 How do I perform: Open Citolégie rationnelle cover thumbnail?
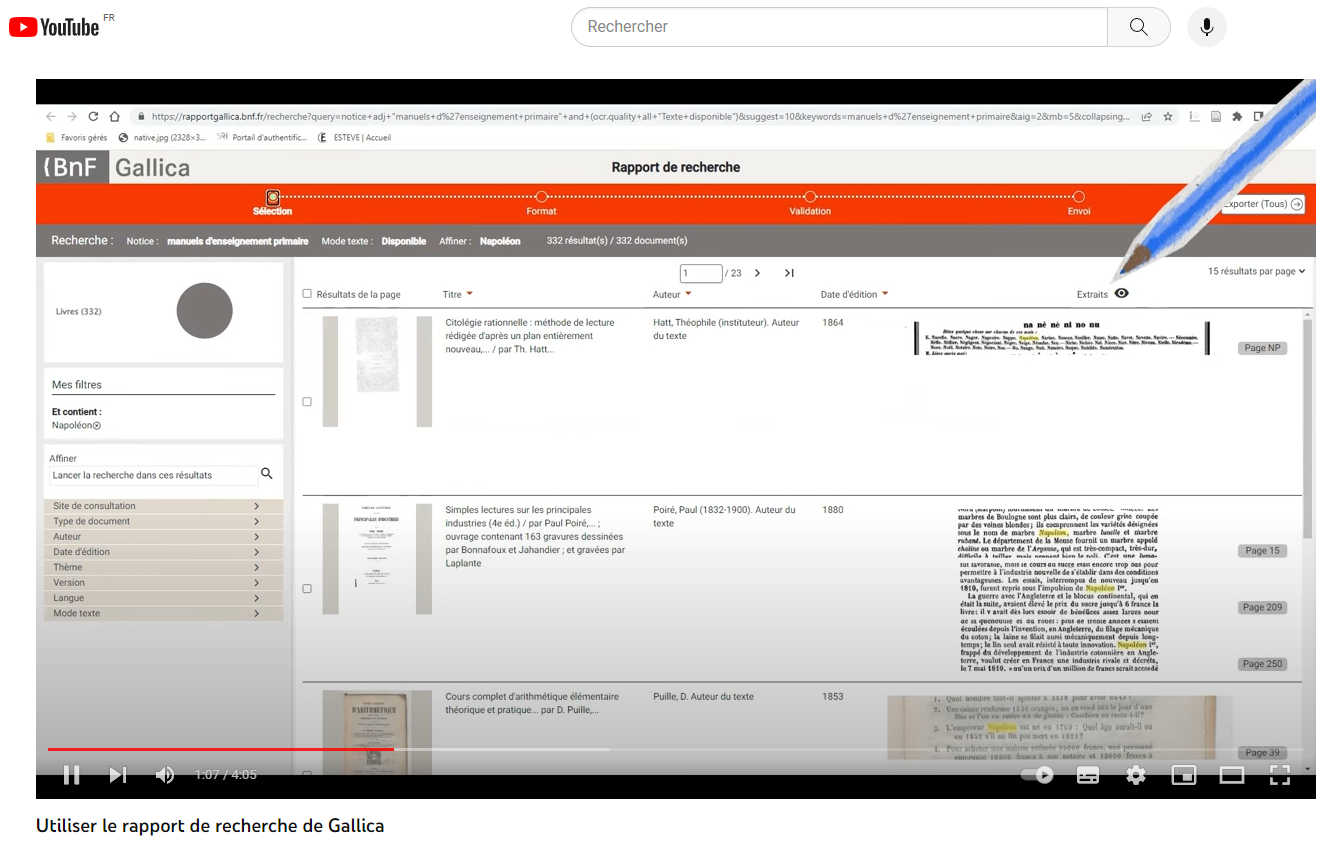click(377, 371)
